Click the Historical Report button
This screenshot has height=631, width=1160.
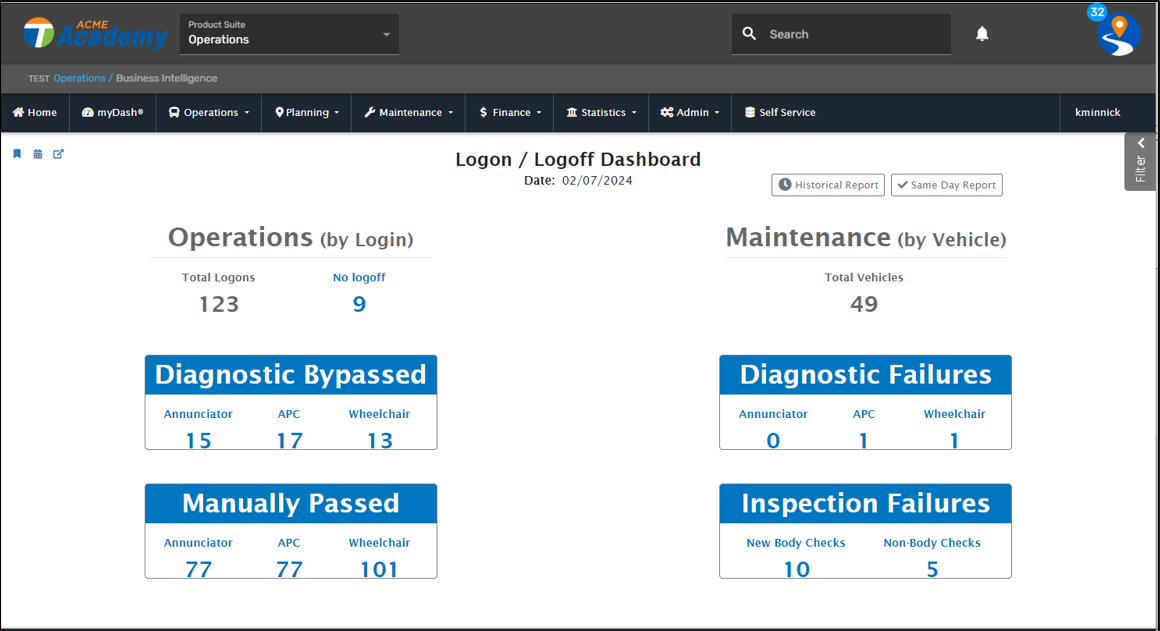[x=828, y=185]
